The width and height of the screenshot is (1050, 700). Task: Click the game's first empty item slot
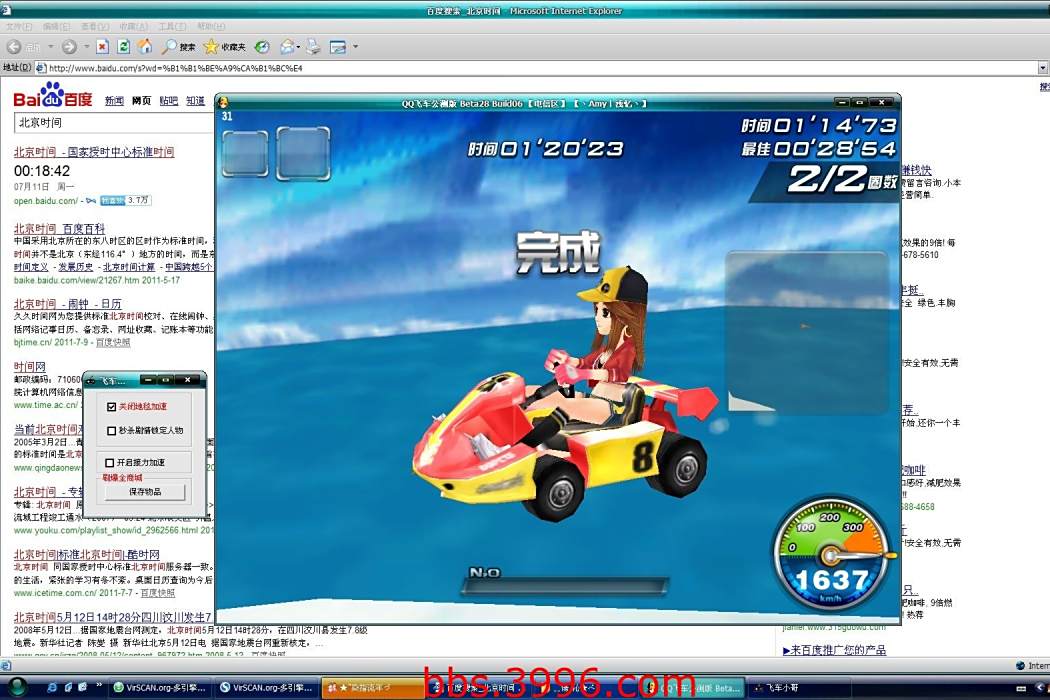click(x=245, y=153)
